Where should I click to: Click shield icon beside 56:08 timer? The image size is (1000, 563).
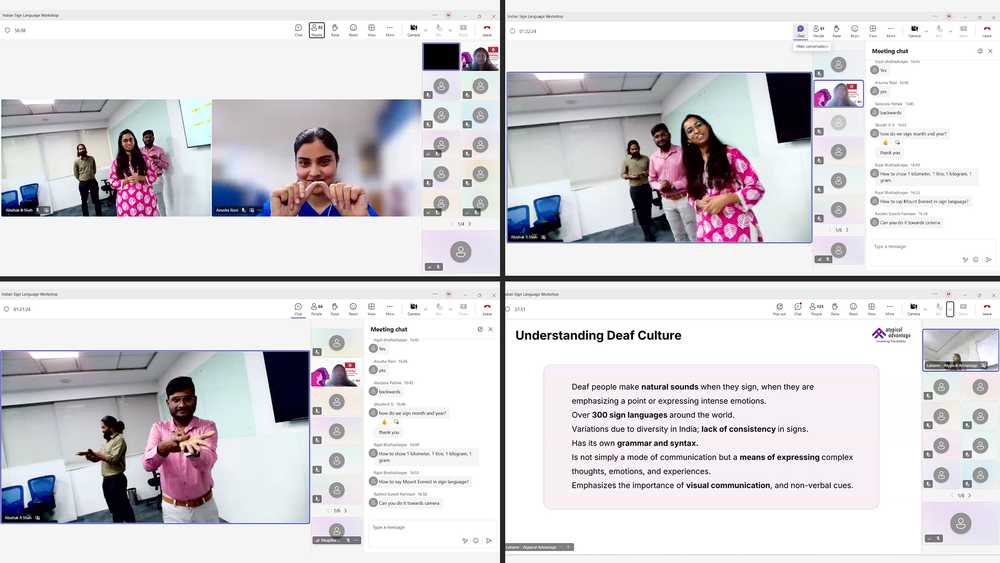[7, 30]
